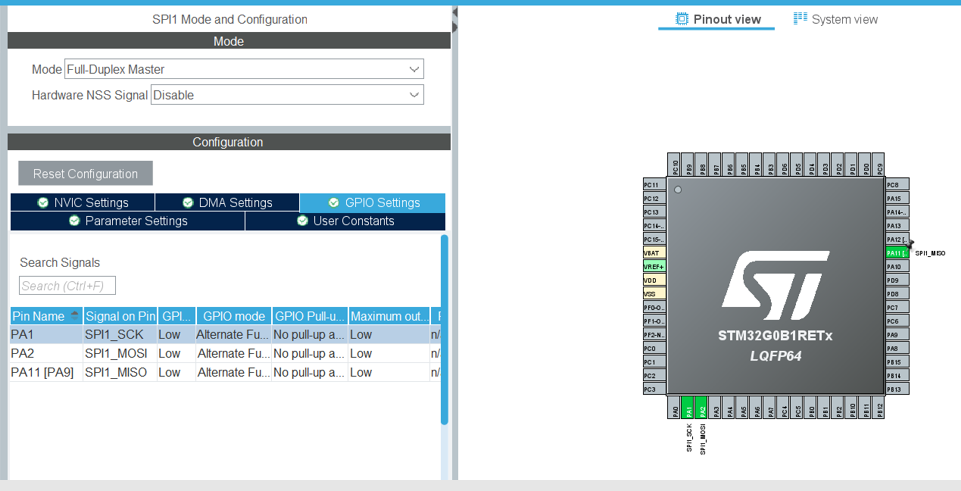Click the SPI1_MOSI signal cell

pyautogui.click(x=120, y=354)
